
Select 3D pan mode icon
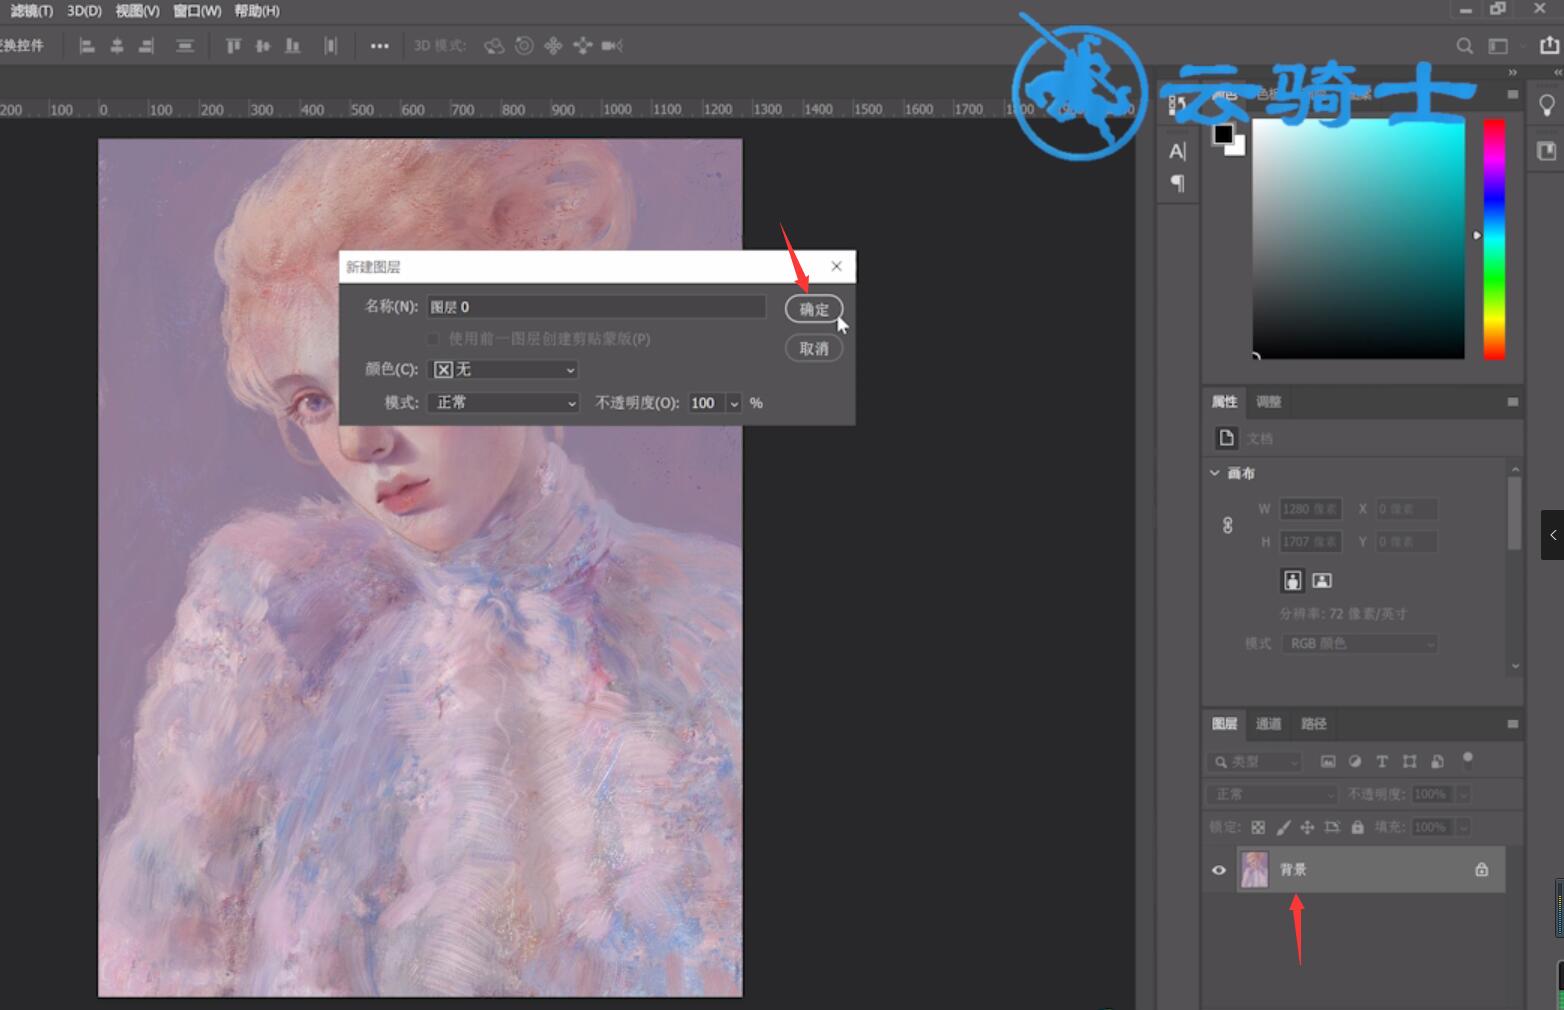553,46
